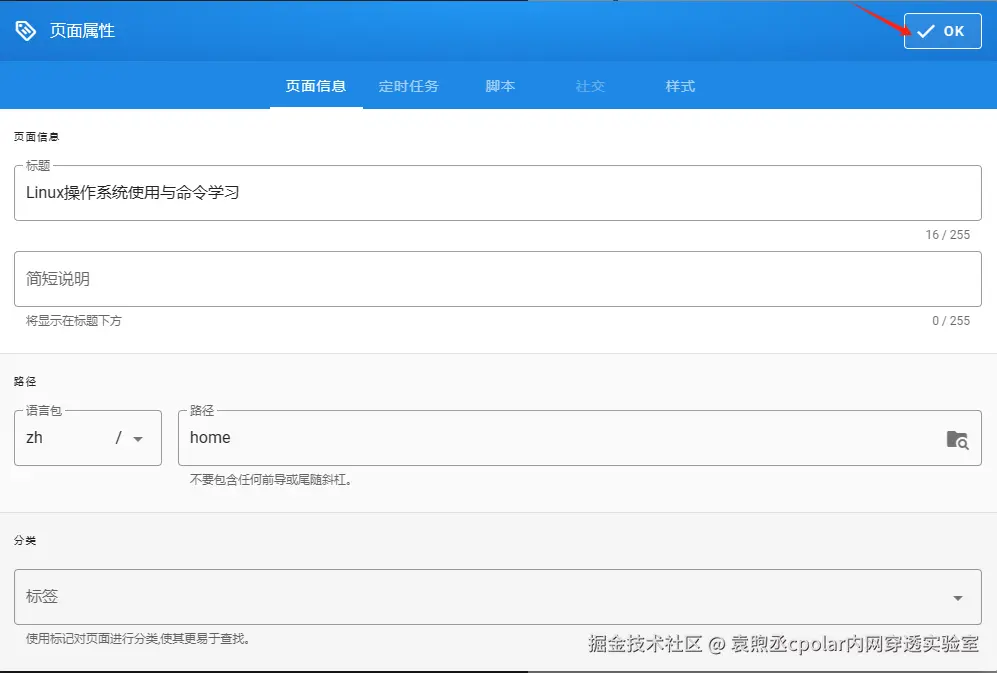Go to the 样式 tab
The width and height of the screenshot is (997, 673).
pyautogui.click(x=680, y=86)
